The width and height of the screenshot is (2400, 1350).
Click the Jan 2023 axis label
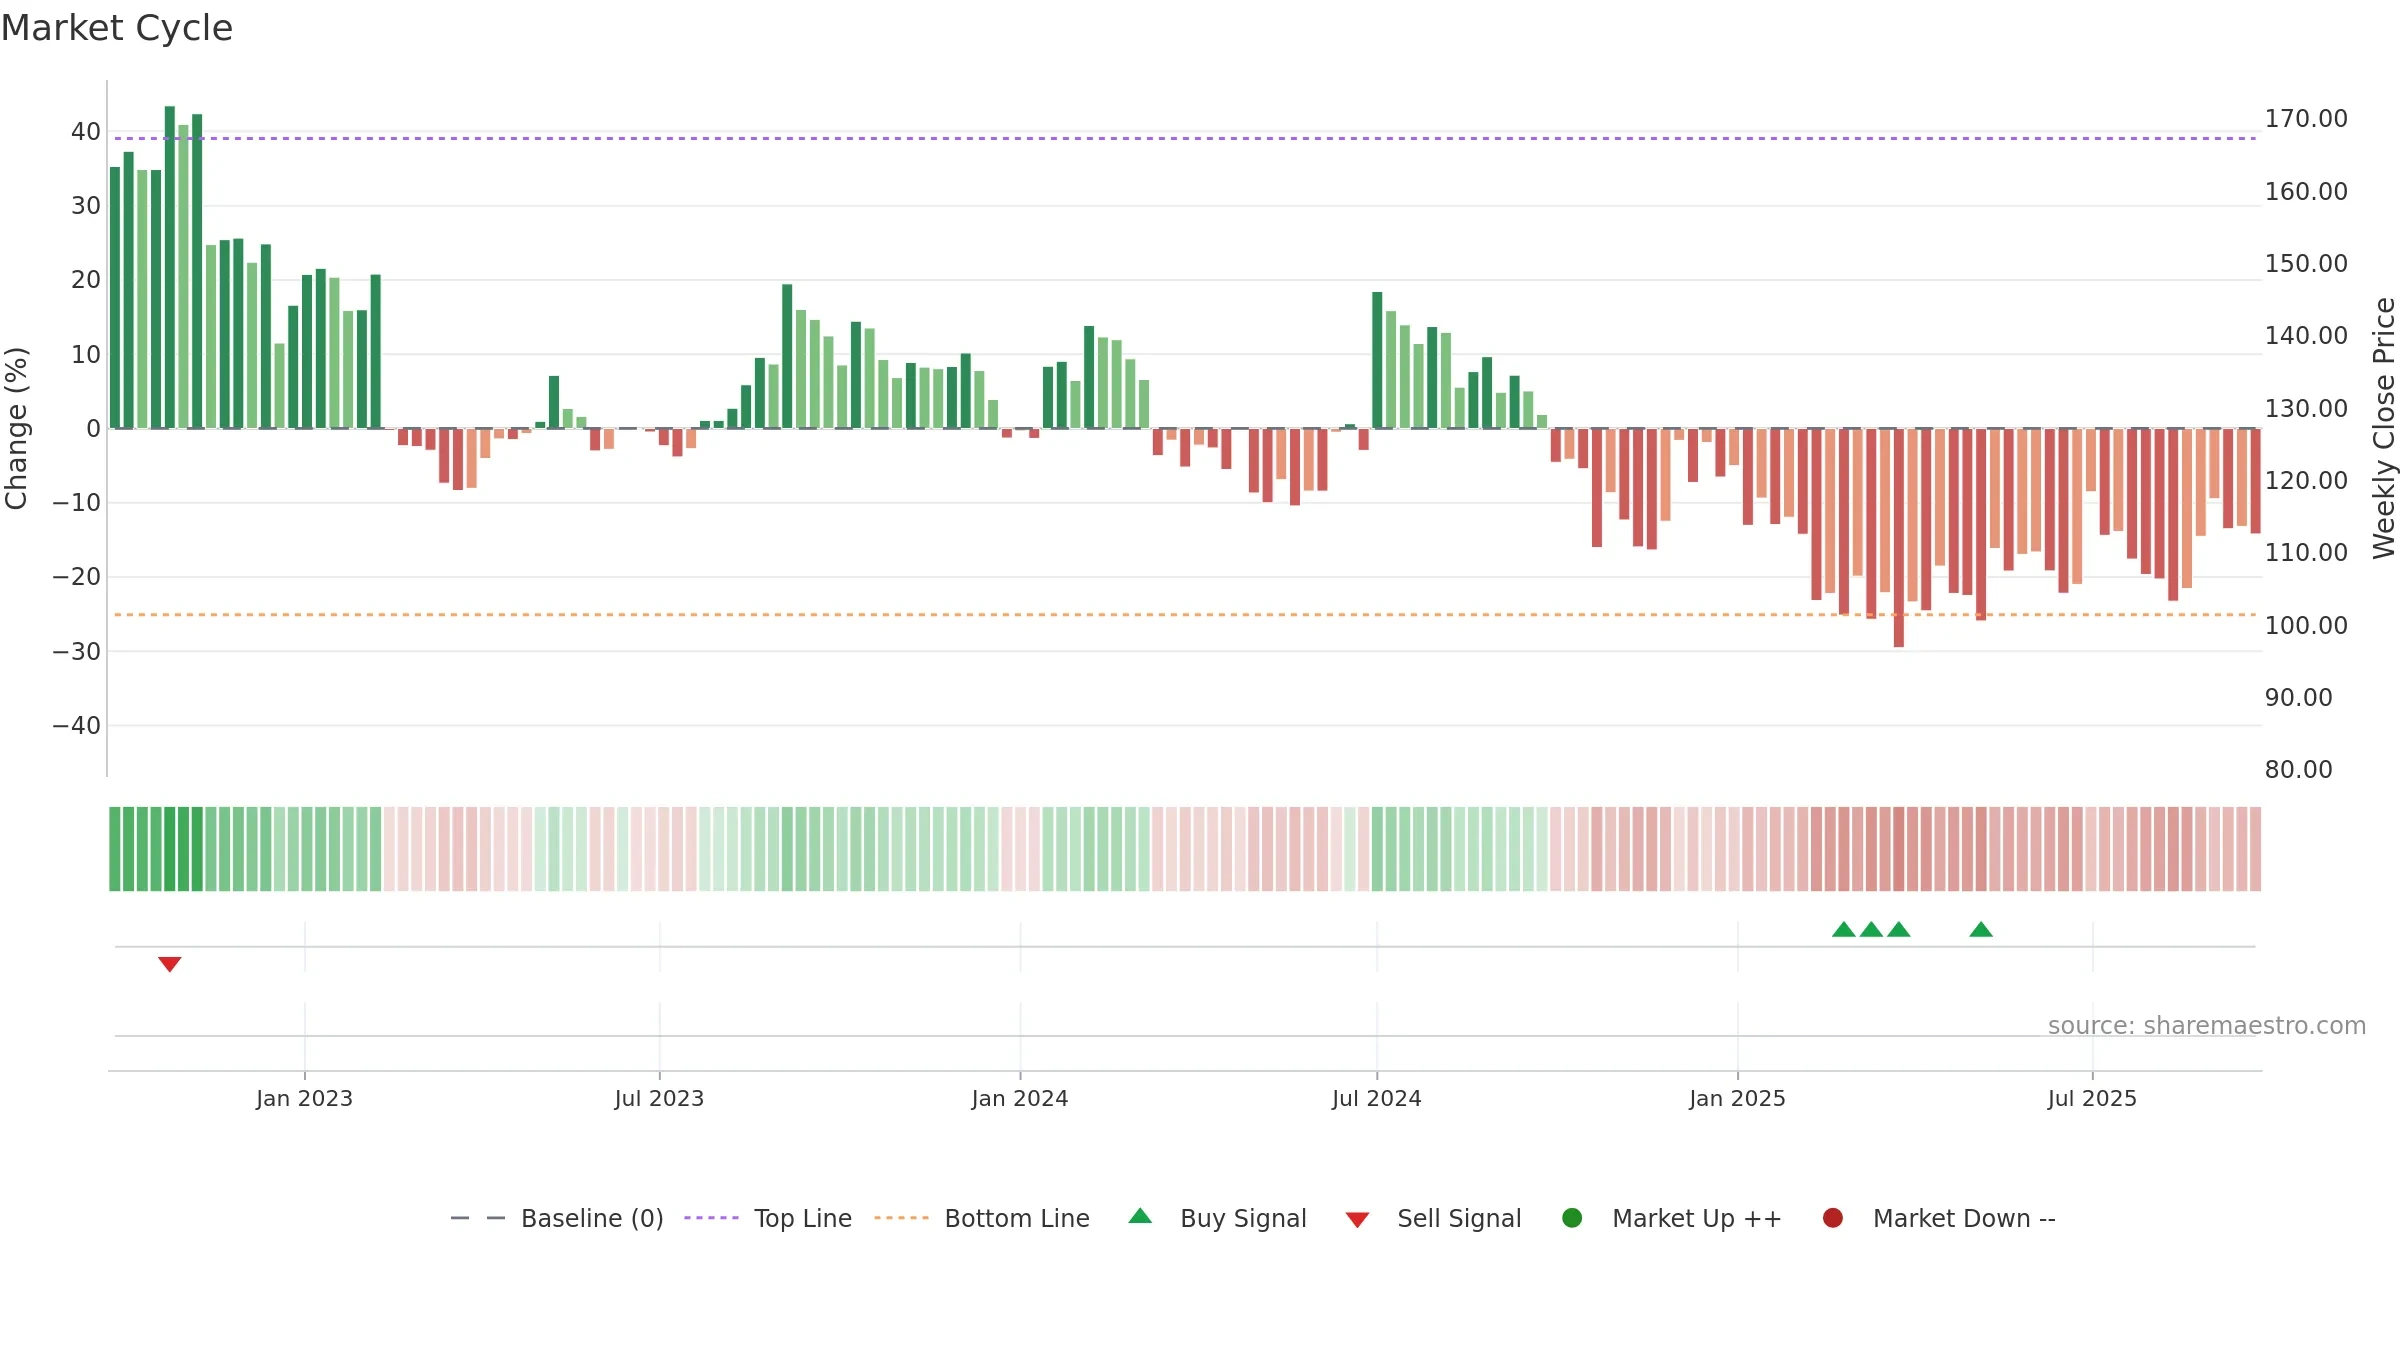tap(304, 1098)
